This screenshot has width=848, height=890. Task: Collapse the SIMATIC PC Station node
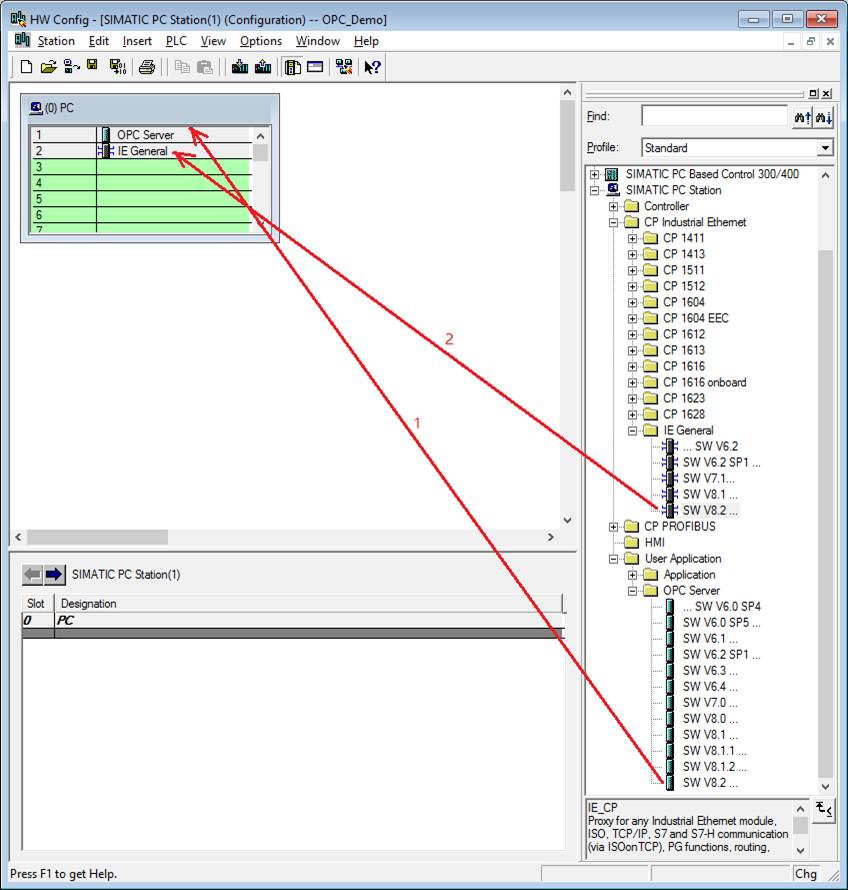[x=594, y=190]
